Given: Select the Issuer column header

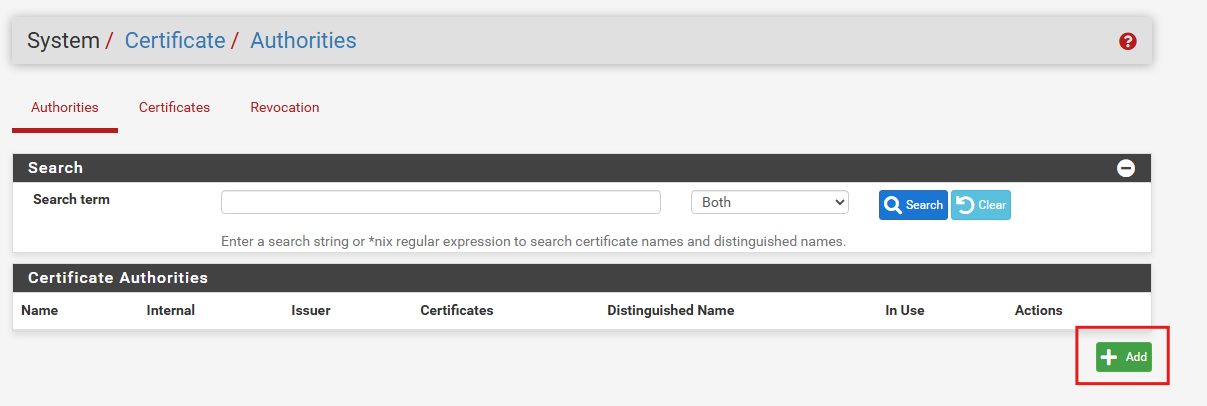Looking at the screenshot, I should (x=311, y=311).
